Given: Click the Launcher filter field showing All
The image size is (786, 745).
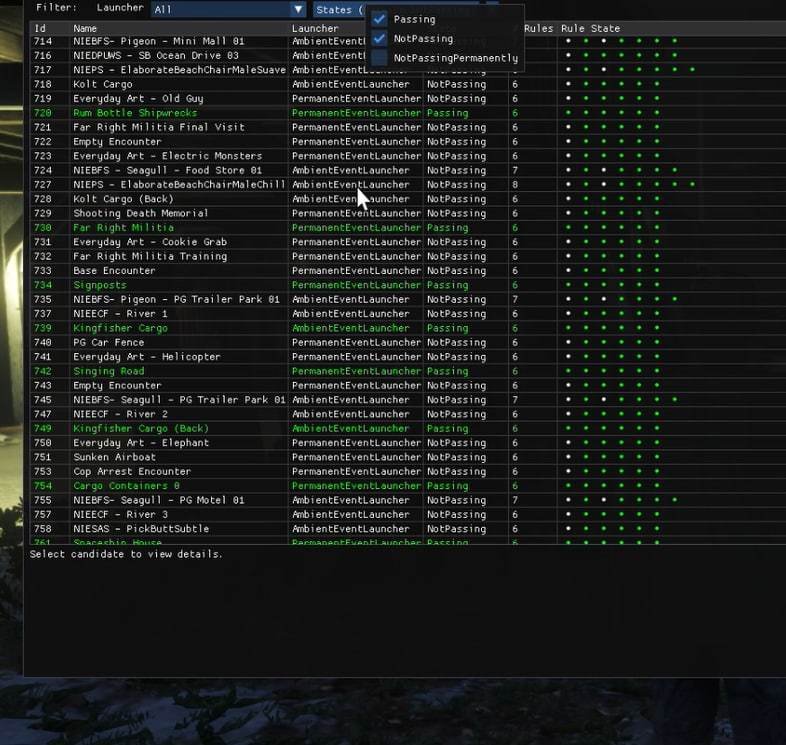Looking at the screenshot, I should [x=220, y=9].
